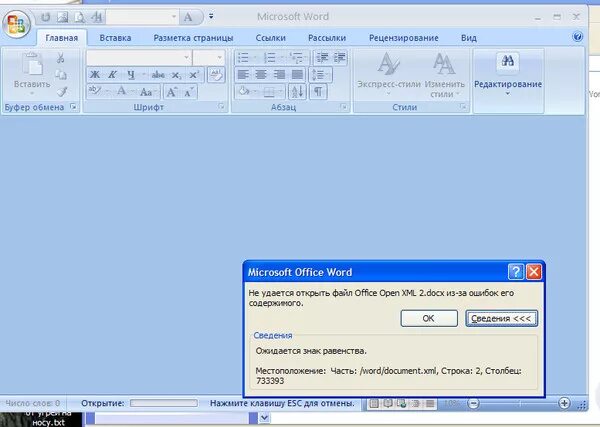Screen dimensions: 600x427
Task: Click the zoom in plus button
Action: (x=564, y=403)
